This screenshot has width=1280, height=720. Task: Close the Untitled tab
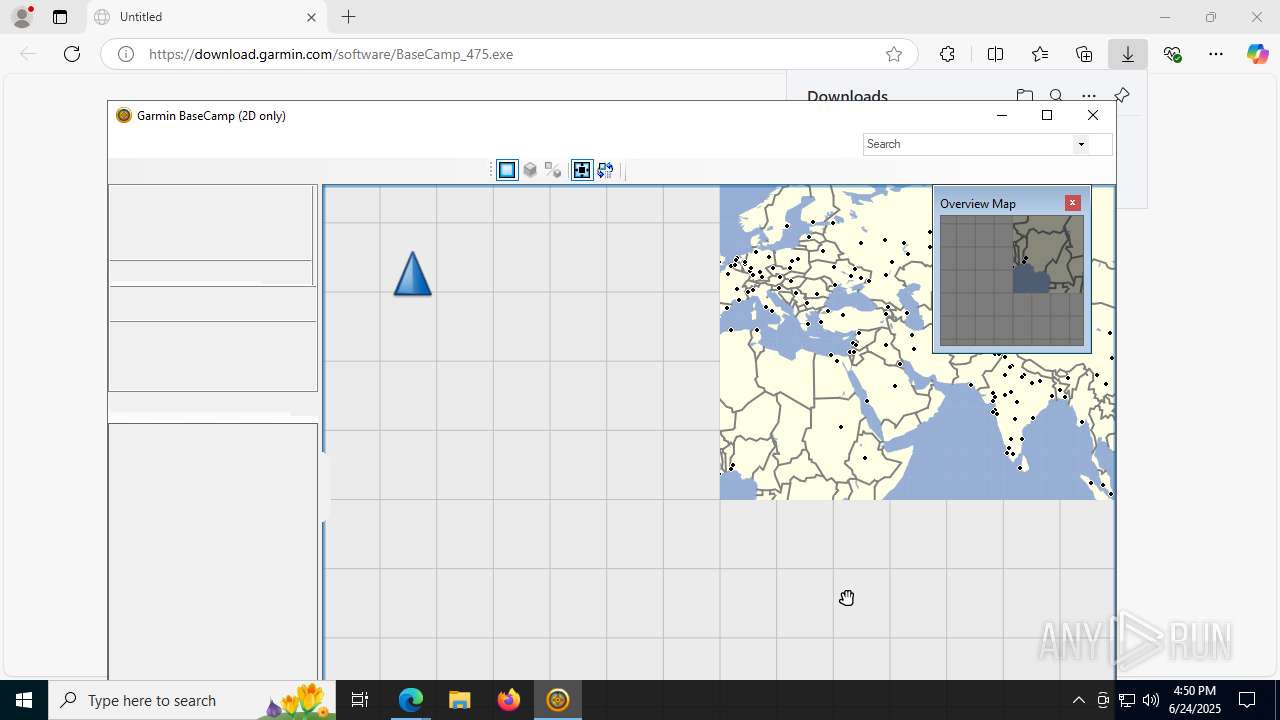pyautogui.click(x=311, y=17)
